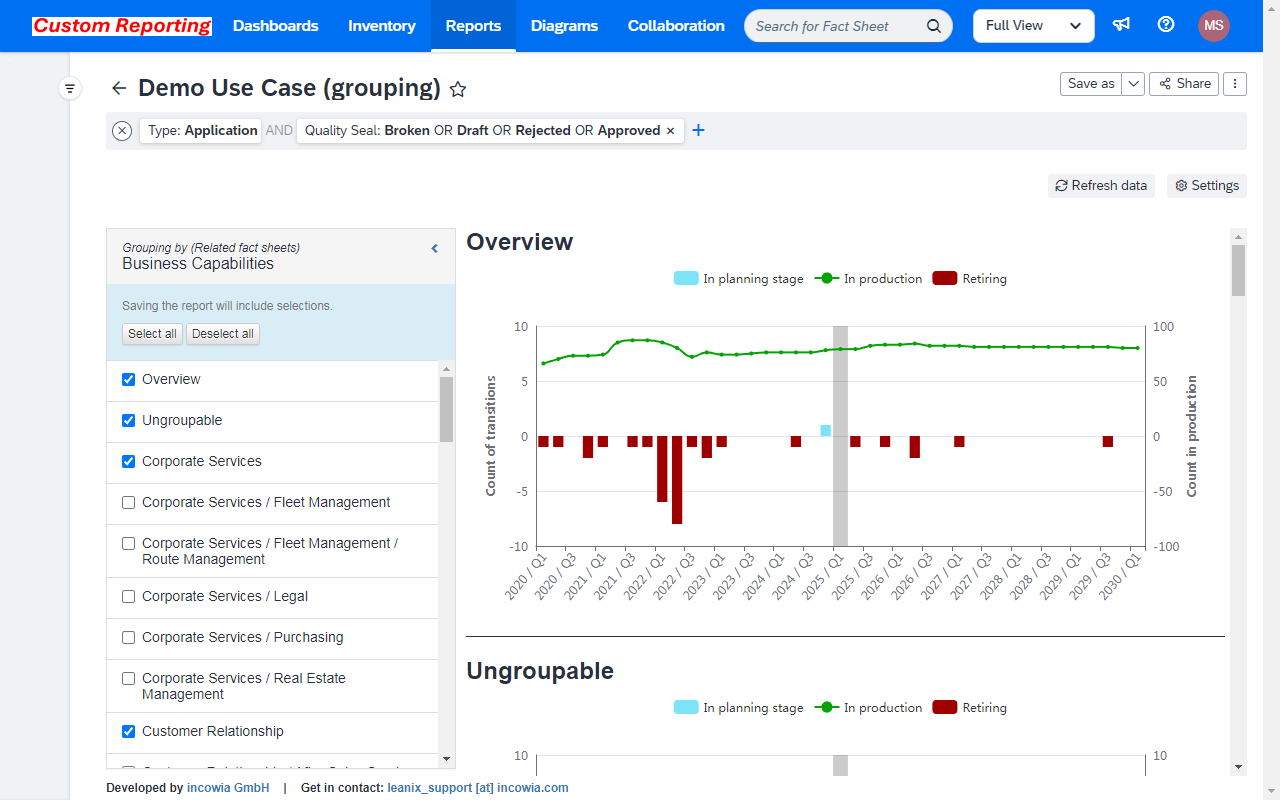Remove the Quality Seal filter chip
The width and height of the screenshot is (1280, 800).
(x=670, y=131)
